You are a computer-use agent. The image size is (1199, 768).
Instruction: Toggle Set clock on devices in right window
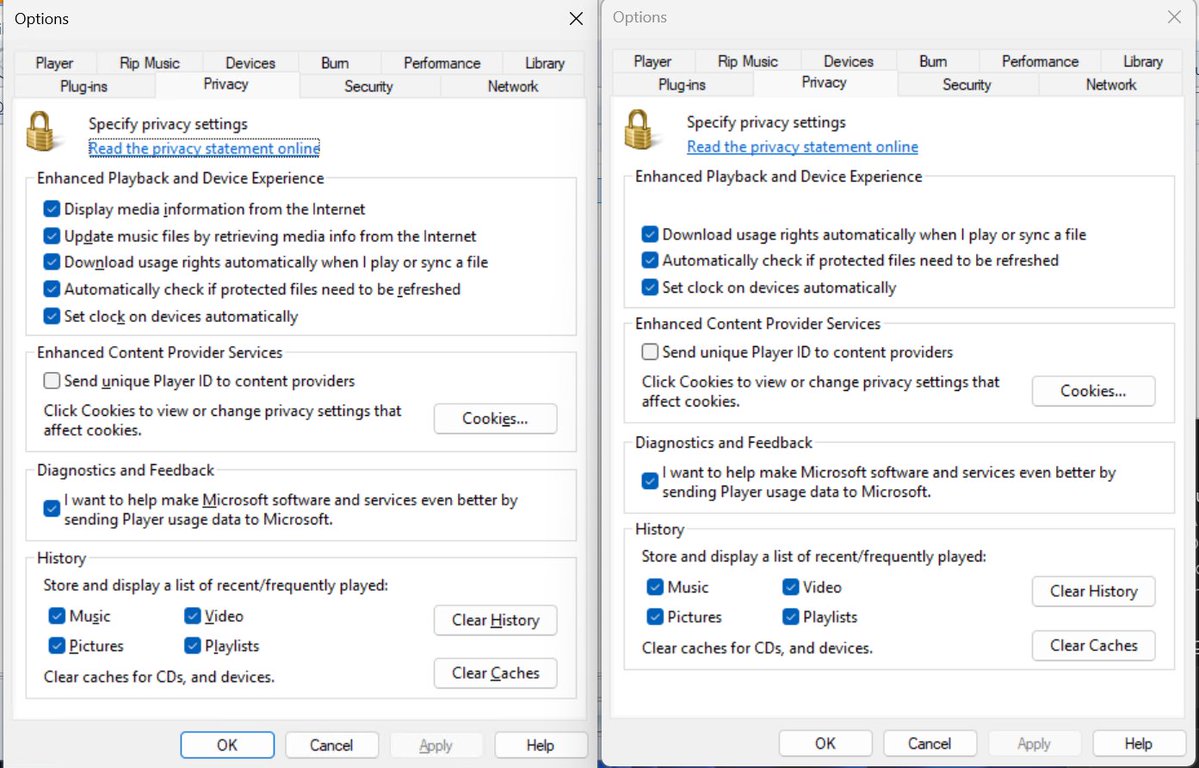[x=649, y=288]
